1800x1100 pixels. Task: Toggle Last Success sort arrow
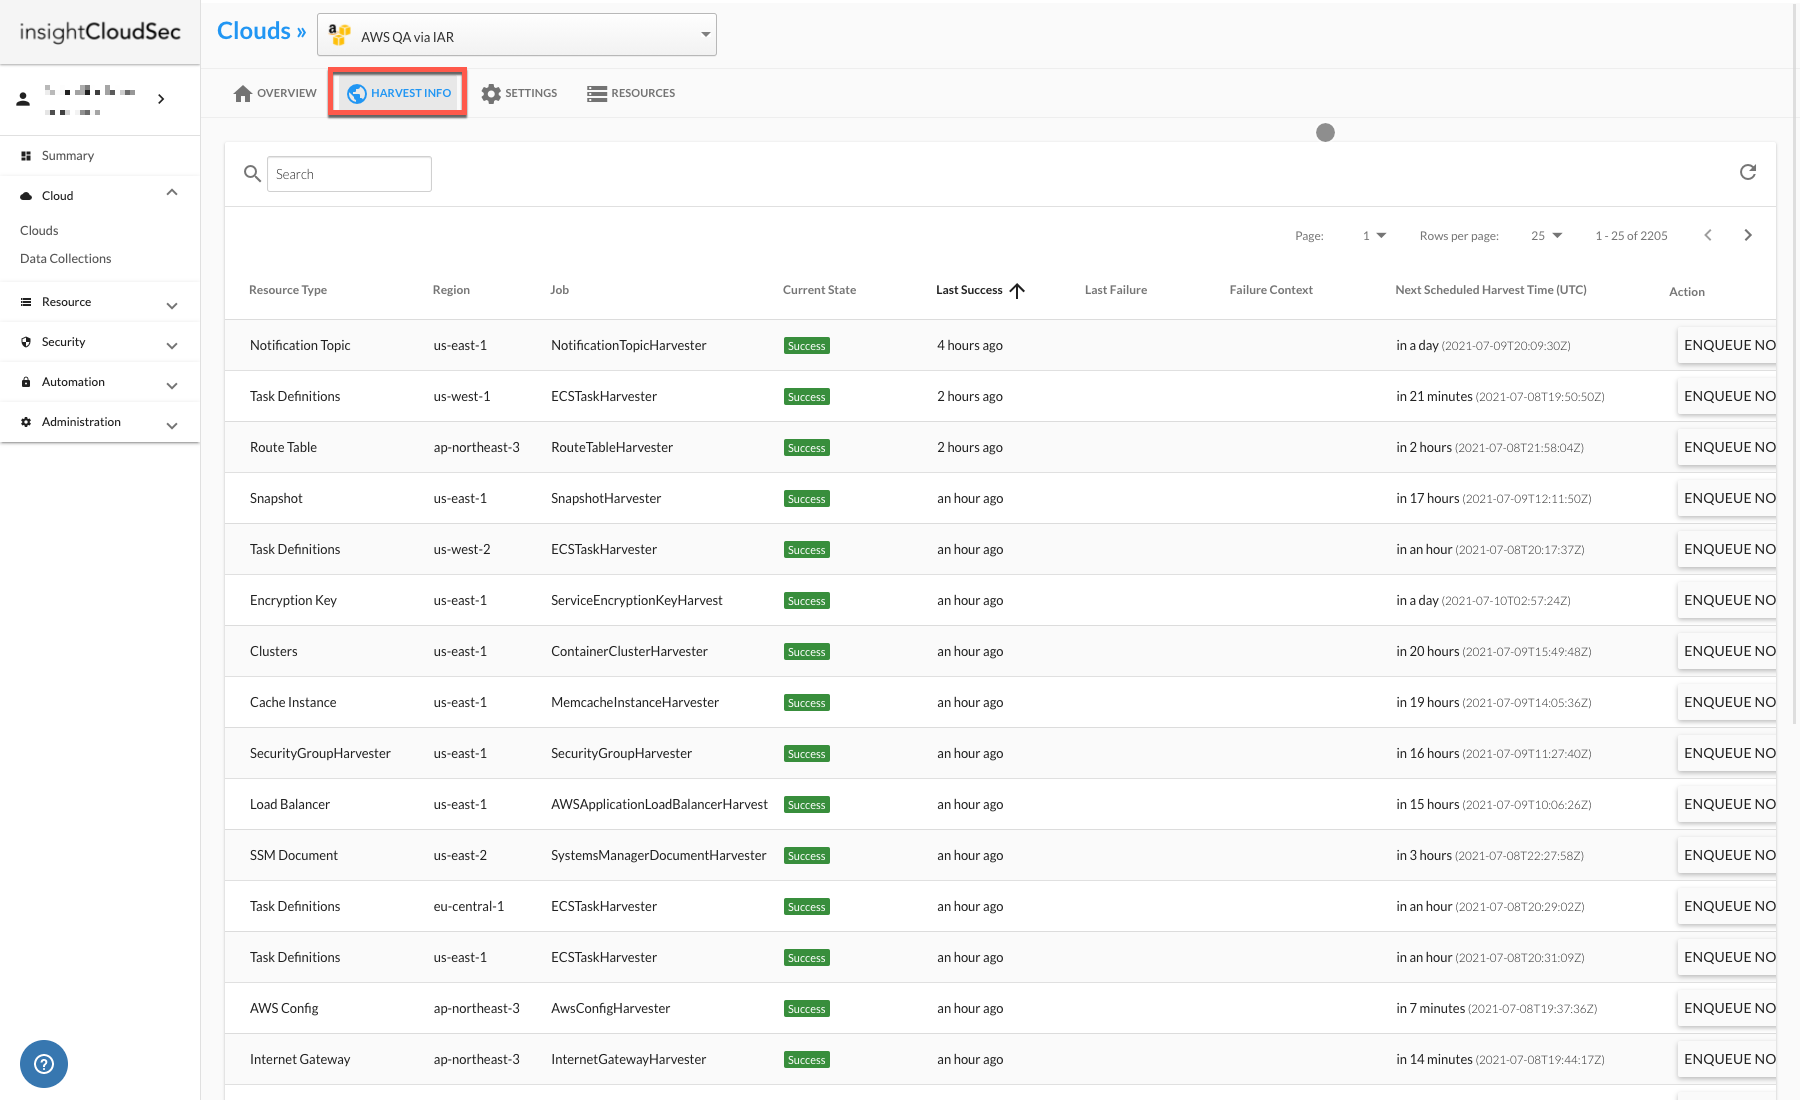coord(1017,291)
